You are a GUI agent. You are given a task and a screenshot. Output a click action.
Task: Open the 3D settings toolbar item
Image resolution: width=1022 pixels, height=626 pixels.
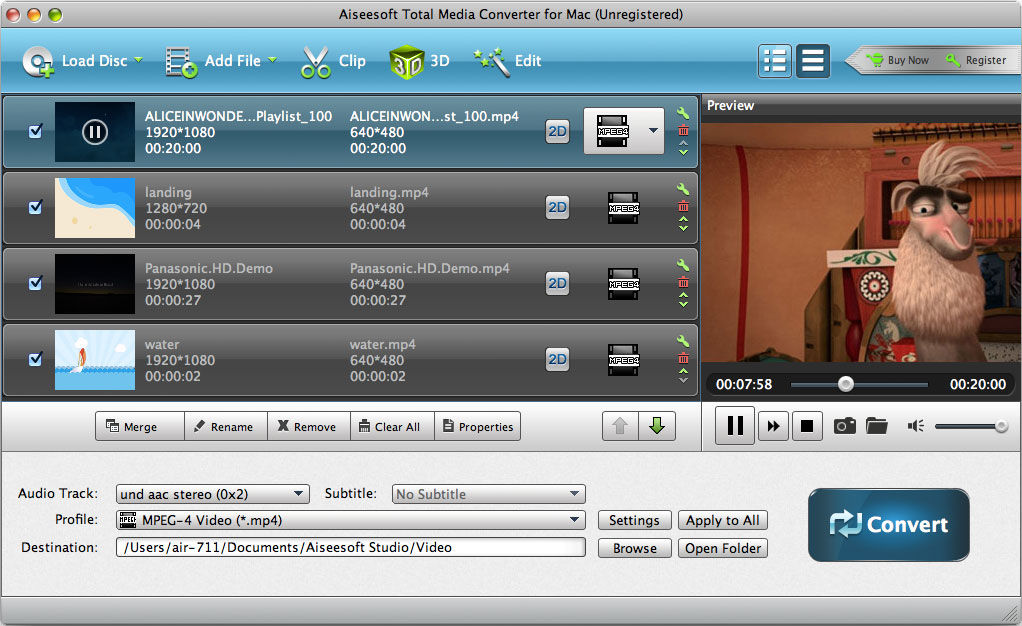click(419, 61)
